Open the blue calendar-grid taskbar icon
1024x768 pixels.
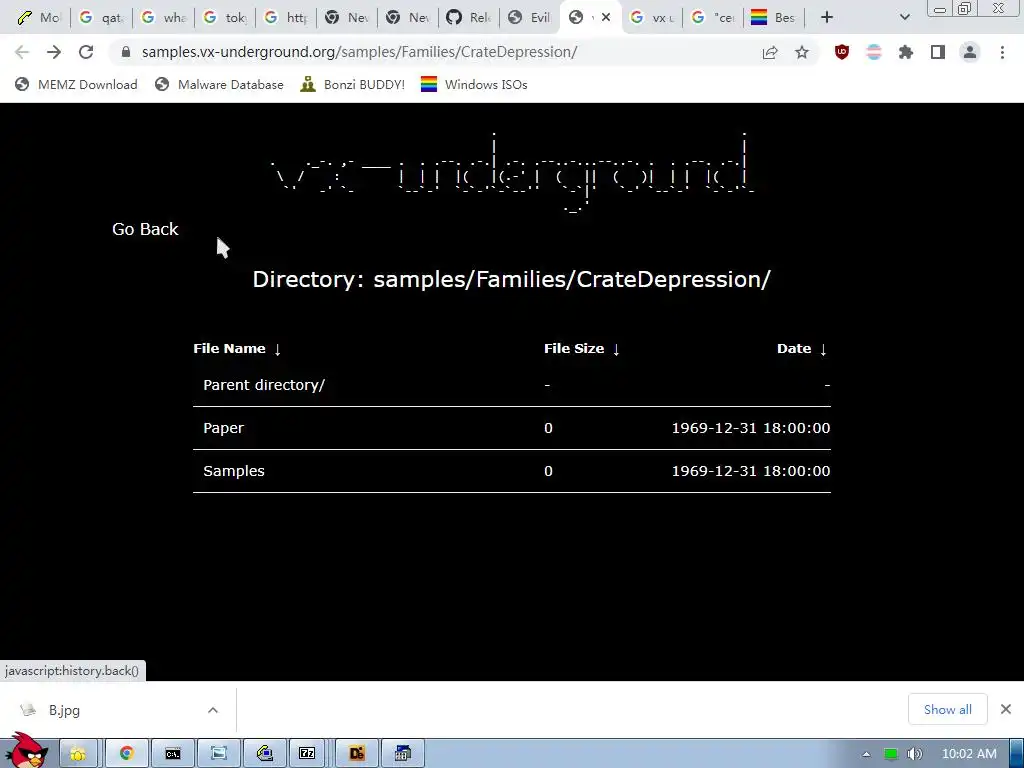coord(403,754)
